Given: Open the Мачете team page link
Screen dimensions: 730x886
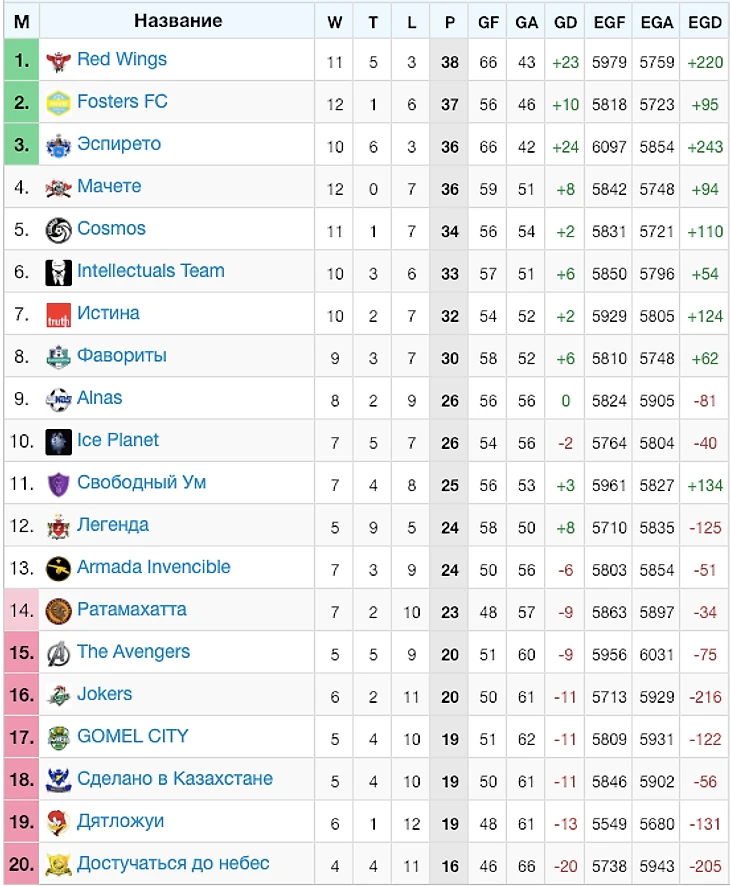Looking at the screenshot, I should click(x=109, y=186).
